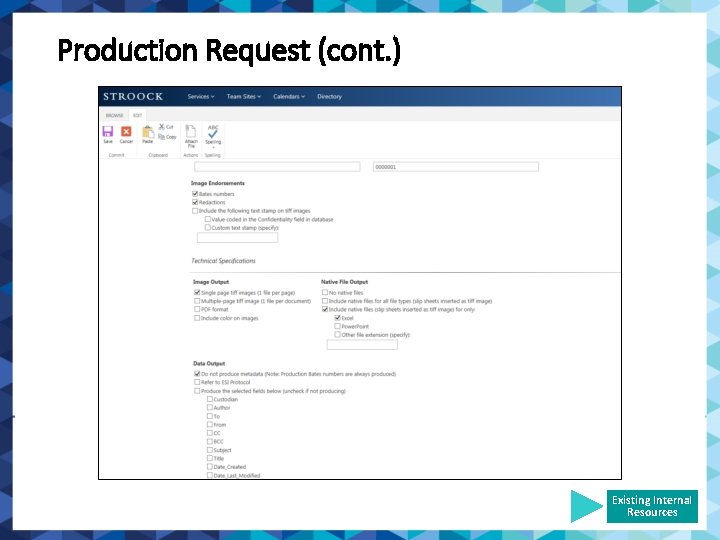
Task: Click the empty field left of 0000001
Action: [277, 167]
